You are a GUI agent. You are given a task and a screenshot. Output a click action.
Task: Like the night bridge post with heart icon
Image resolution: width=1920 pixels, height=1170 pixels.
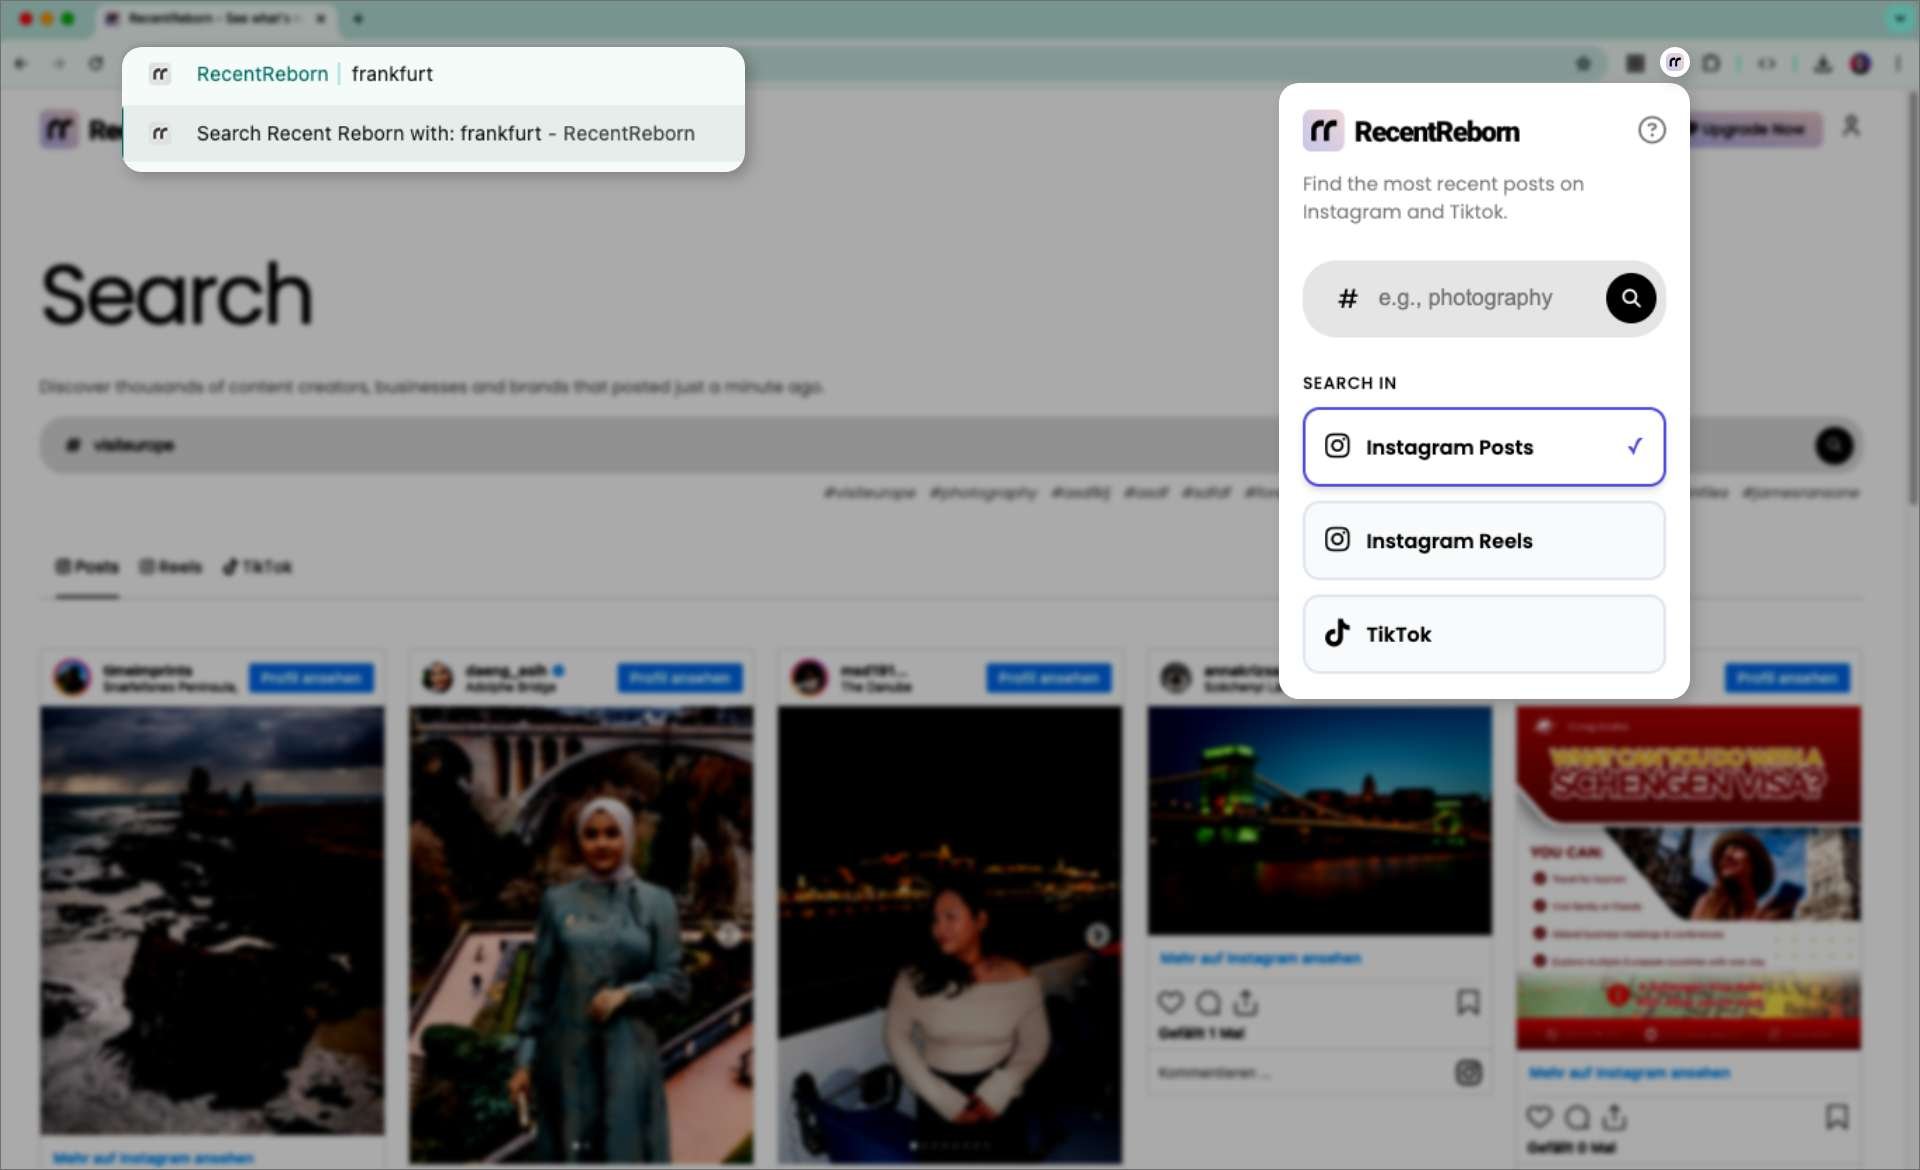coord(1170,1002)
